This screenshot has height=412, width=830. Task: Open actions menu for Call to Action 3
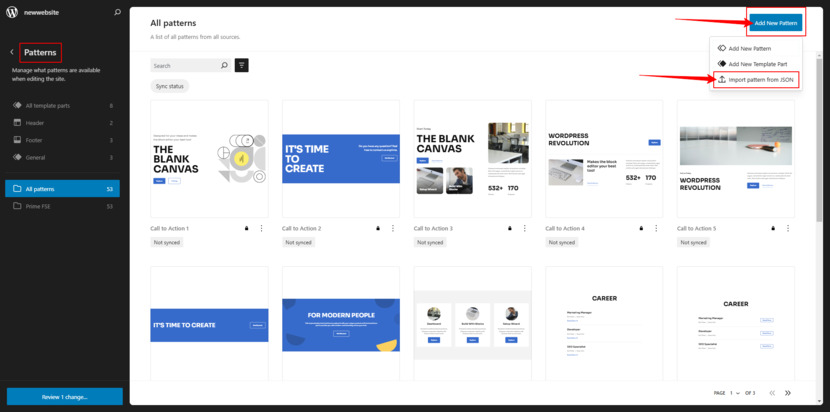point(525,228)
